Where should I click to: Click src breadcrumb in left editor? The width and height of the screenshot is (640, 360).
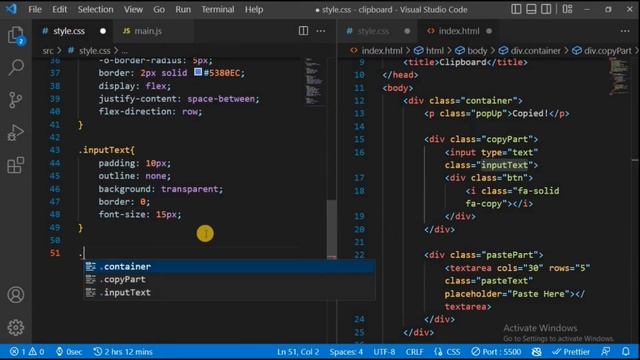(48, 51)
